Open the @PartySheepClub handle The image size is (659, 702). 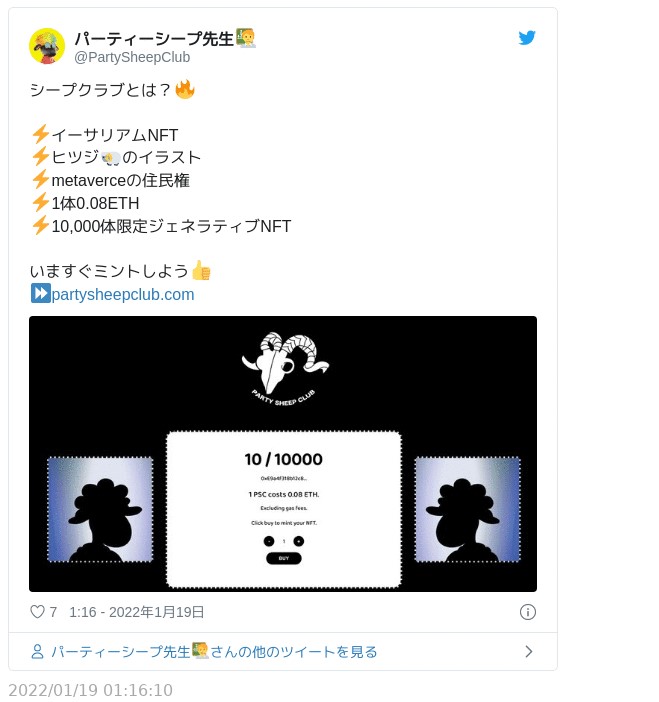pos(132,57)
